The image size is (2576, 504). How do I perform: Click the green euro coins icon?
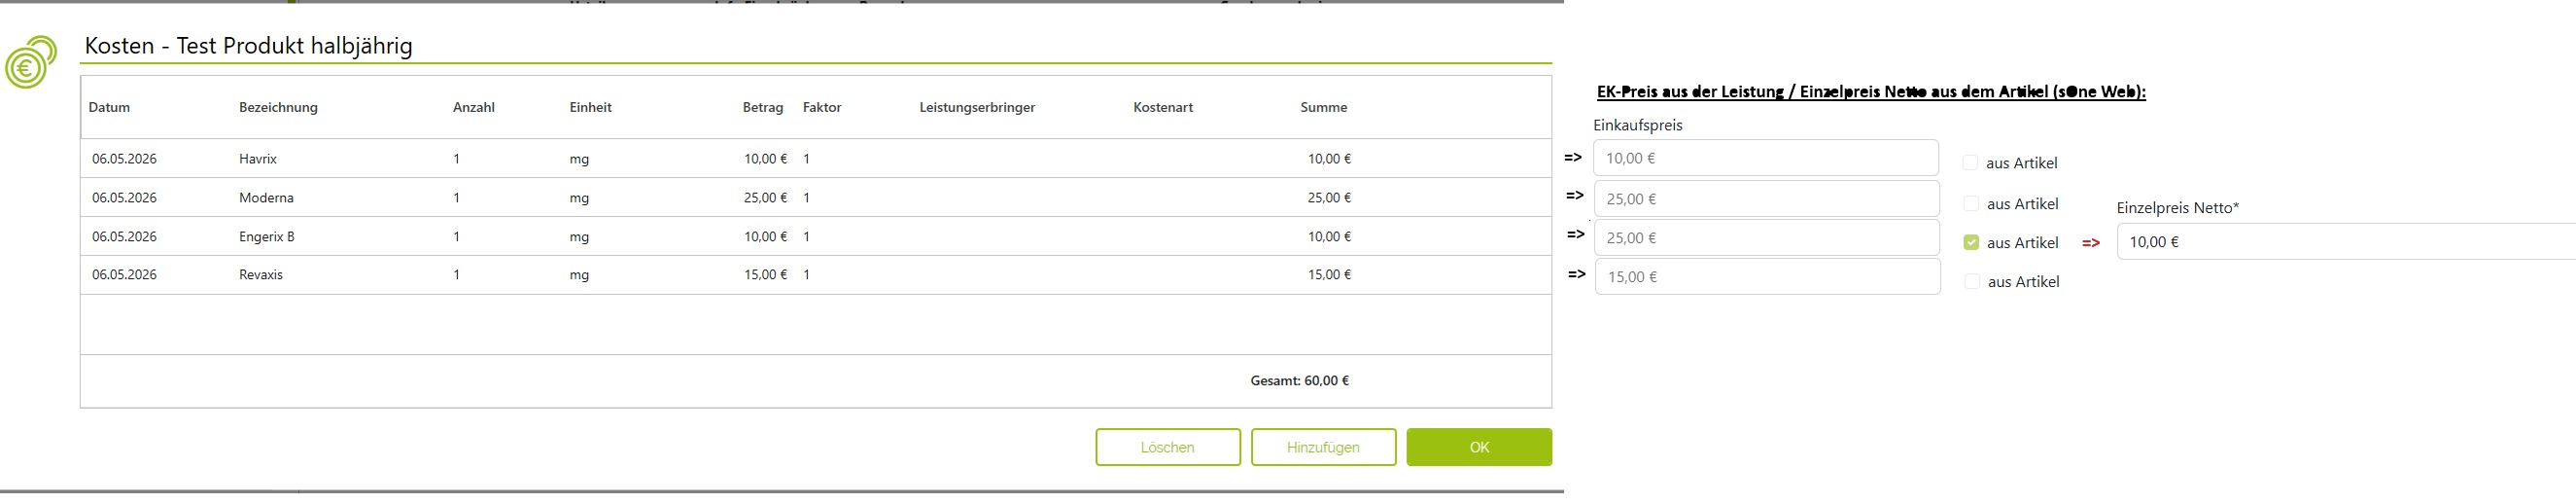tap(31, 62)
